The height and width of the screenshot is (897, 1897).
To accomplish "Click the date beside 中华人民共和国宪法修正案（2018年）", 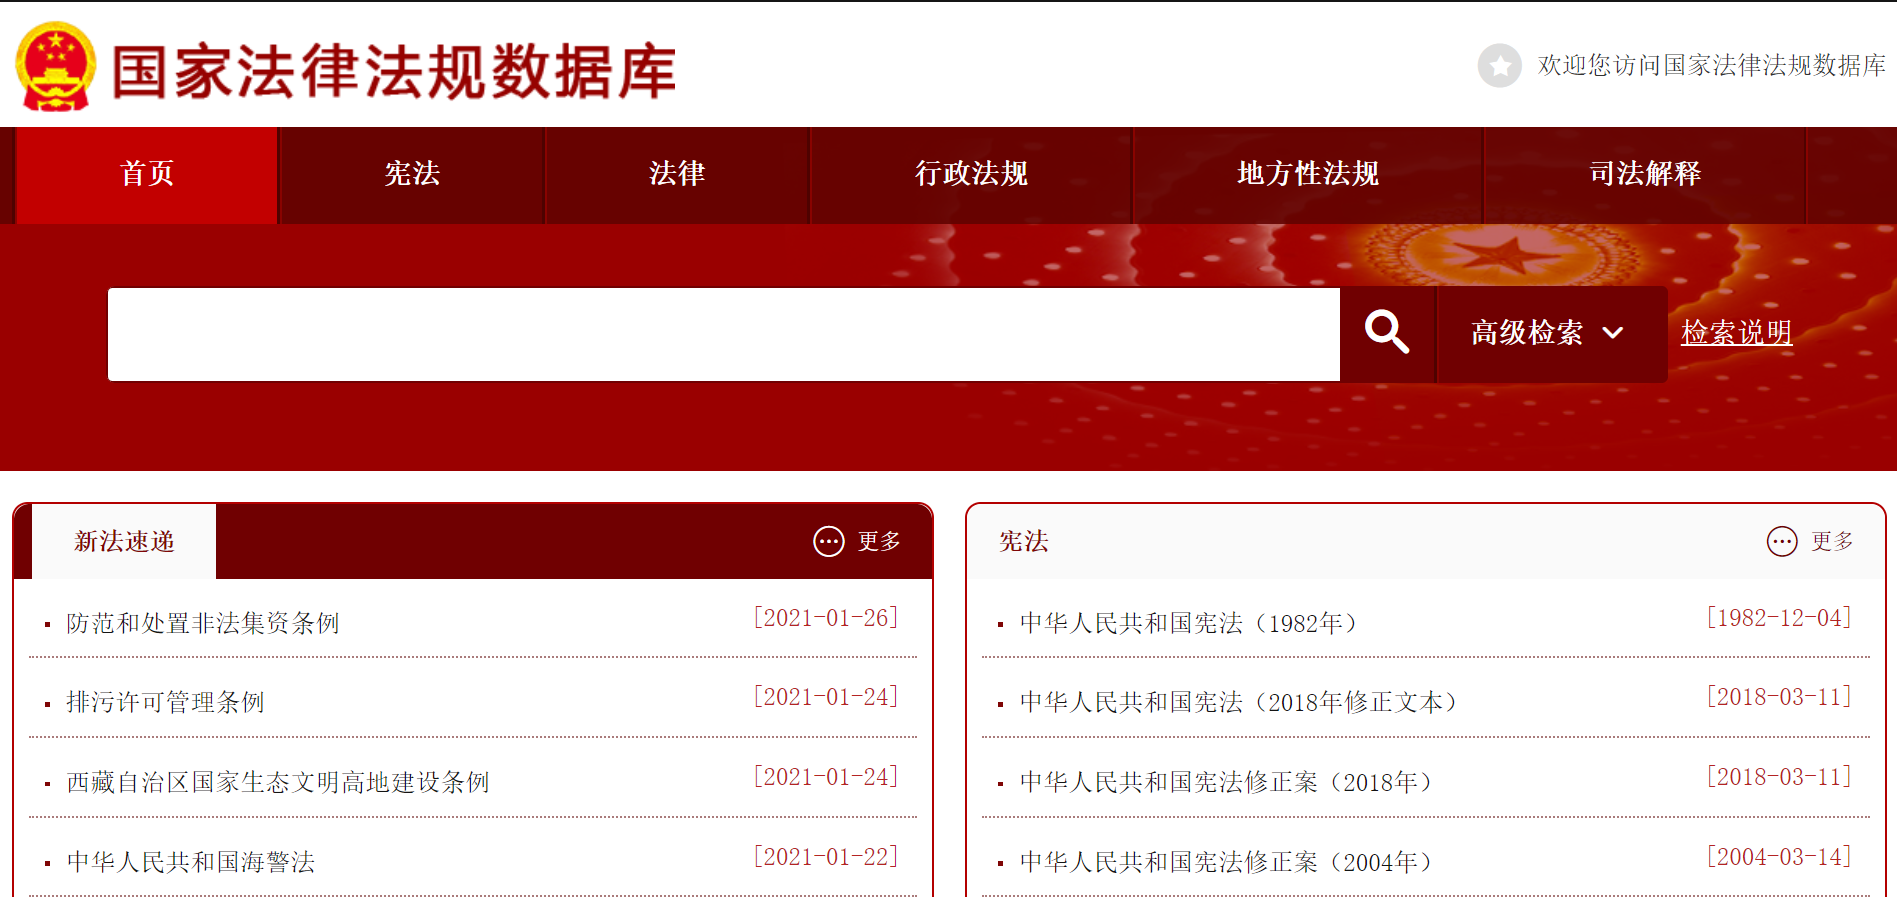I will click(1779, 777).
